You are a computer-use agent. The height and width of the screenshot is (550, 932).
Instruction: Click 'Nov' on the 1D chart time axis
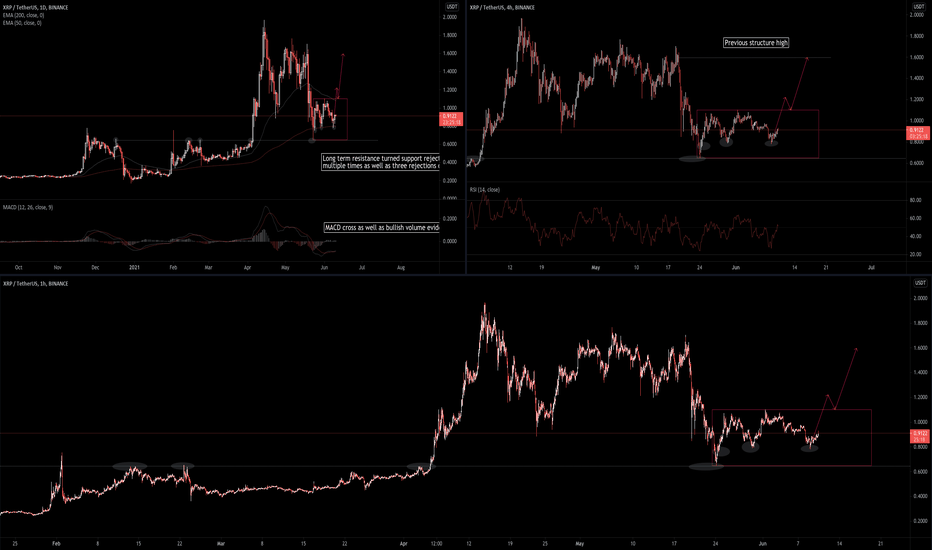[x=58, y=268]
